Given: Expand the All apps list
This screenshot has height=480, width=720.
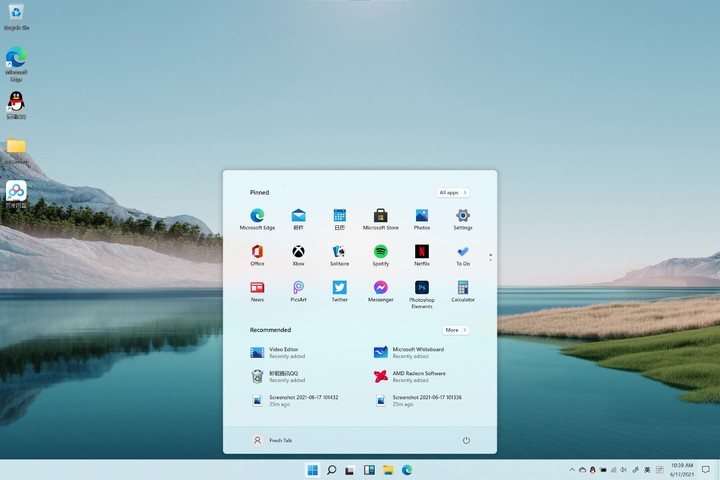Looking at the screenshot, I should (452, 192).
